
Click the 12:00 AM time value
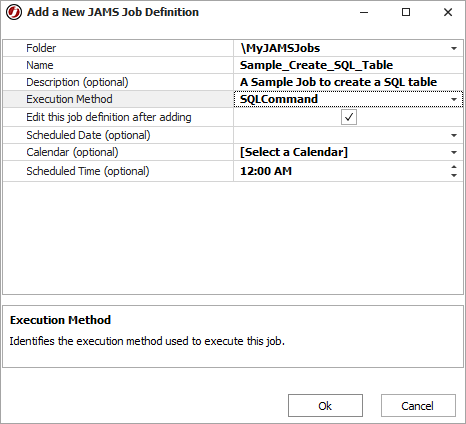[266, 171]
